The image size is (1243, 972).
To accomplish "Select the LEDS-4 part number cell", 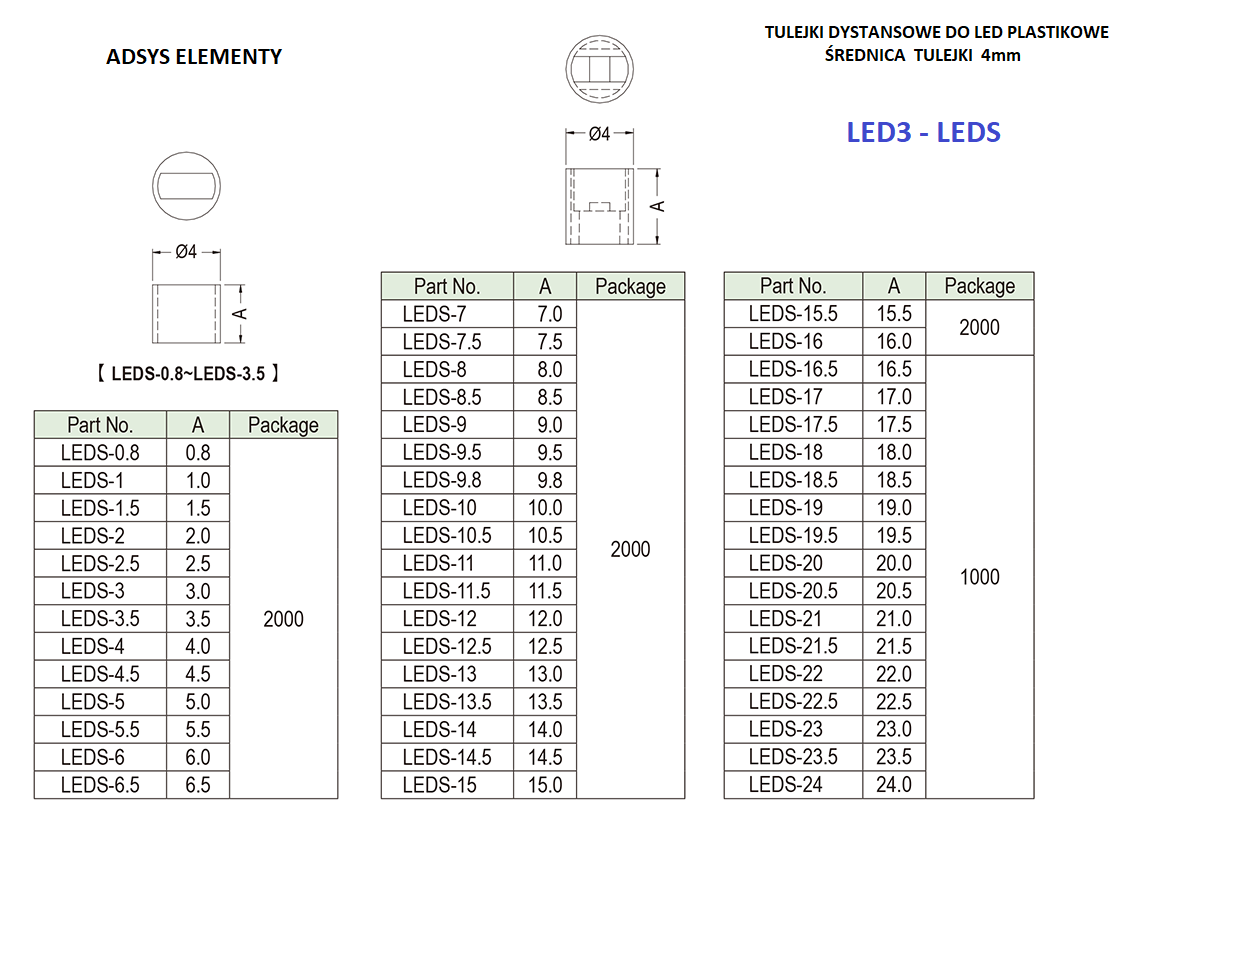I will 100,647.
